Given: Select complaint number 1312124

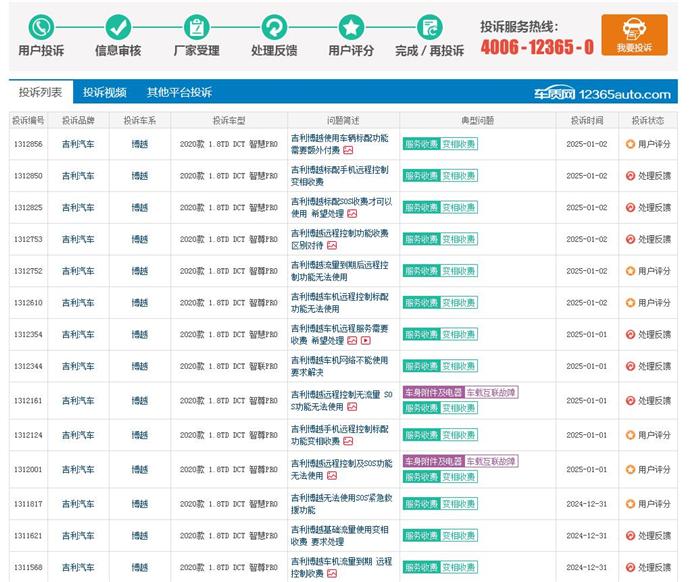Looking at the screenshot, I should coord(28,435).
